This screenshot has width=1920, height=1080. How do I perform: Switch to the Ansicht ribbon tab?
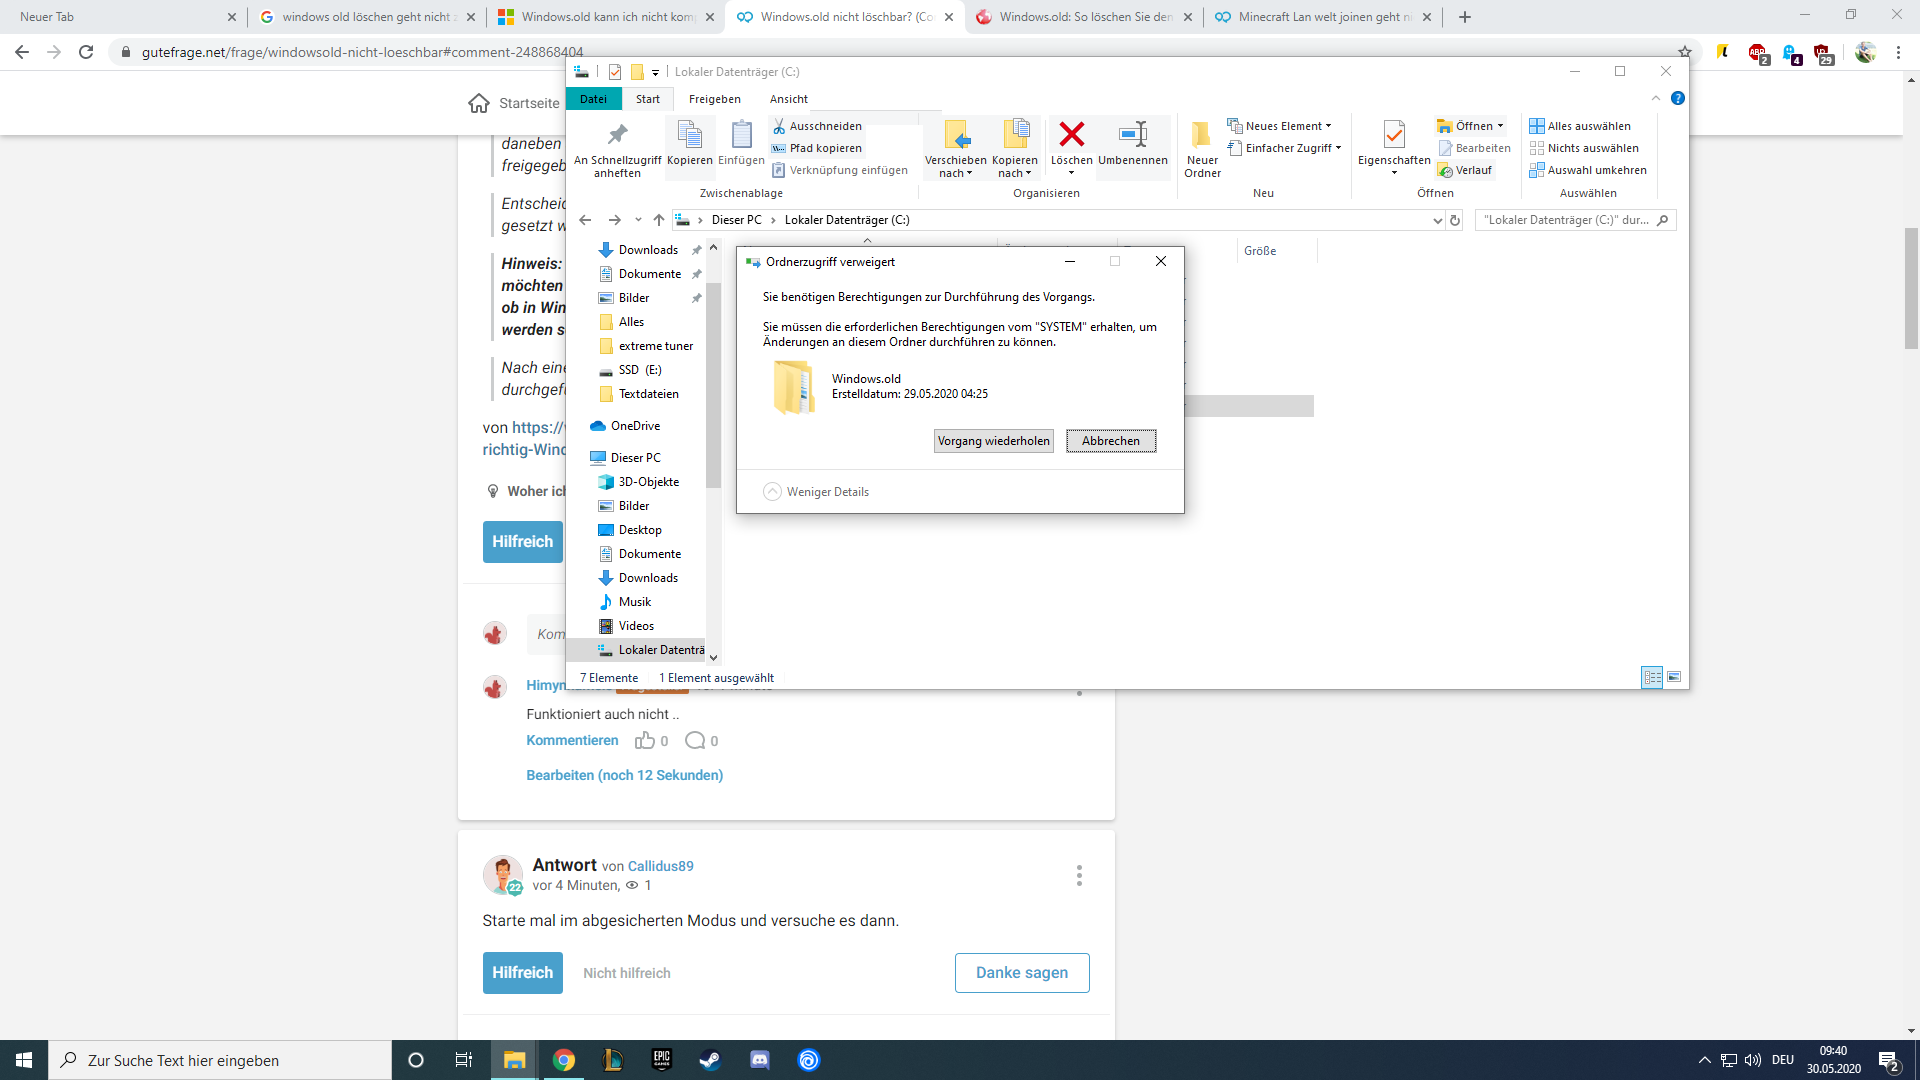tap(789, 99)
